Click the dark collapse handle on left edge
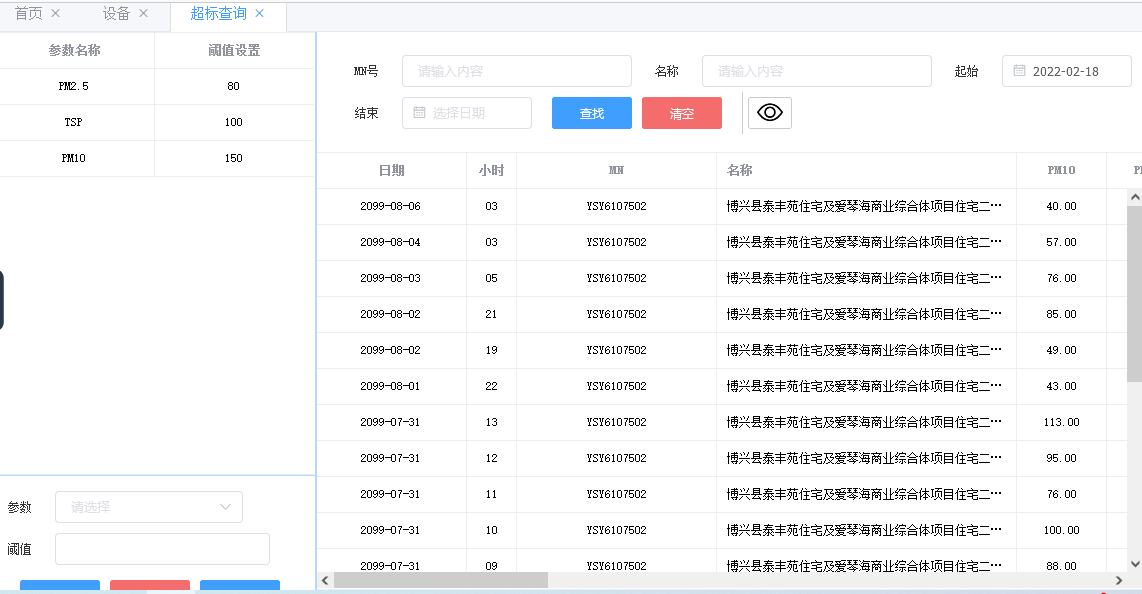The width and height of the screenshot is (1142, 594). point(2,299)
